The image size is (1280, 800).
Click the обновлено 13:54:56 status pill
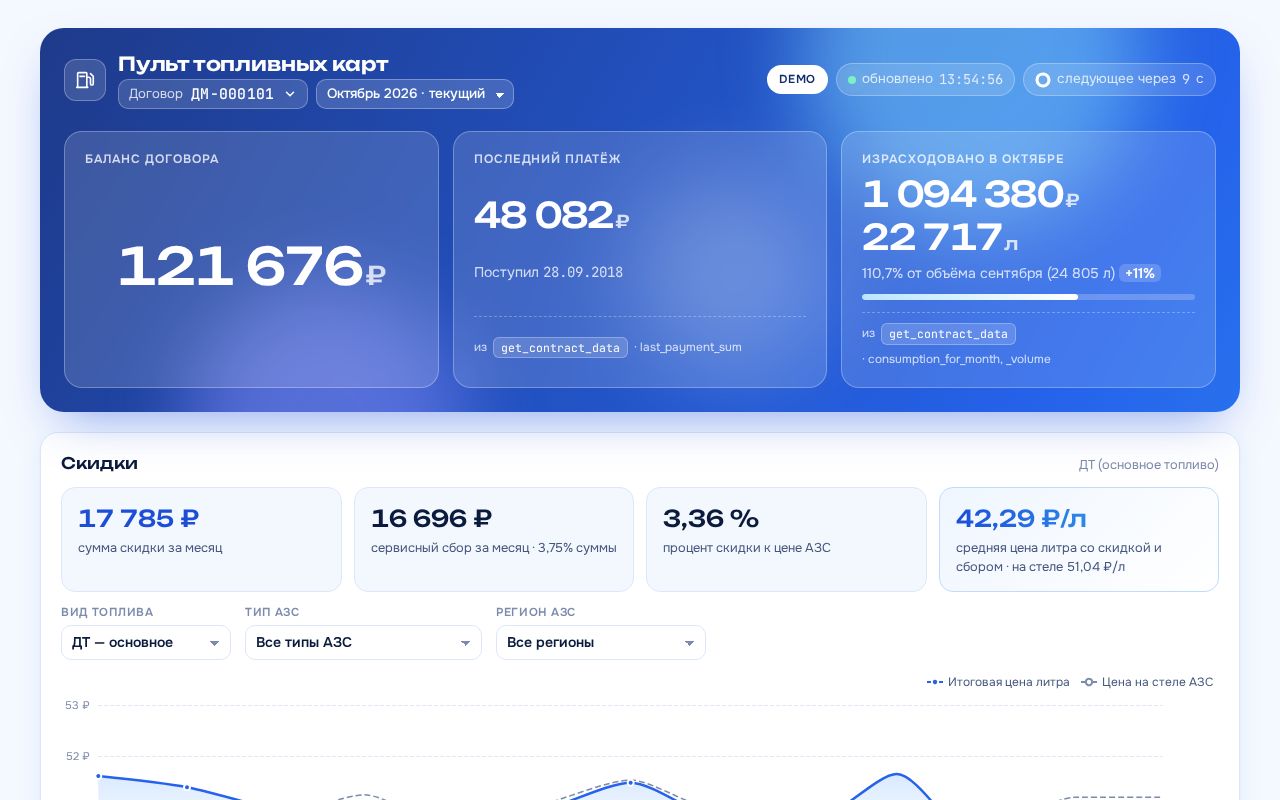[925, 79]
